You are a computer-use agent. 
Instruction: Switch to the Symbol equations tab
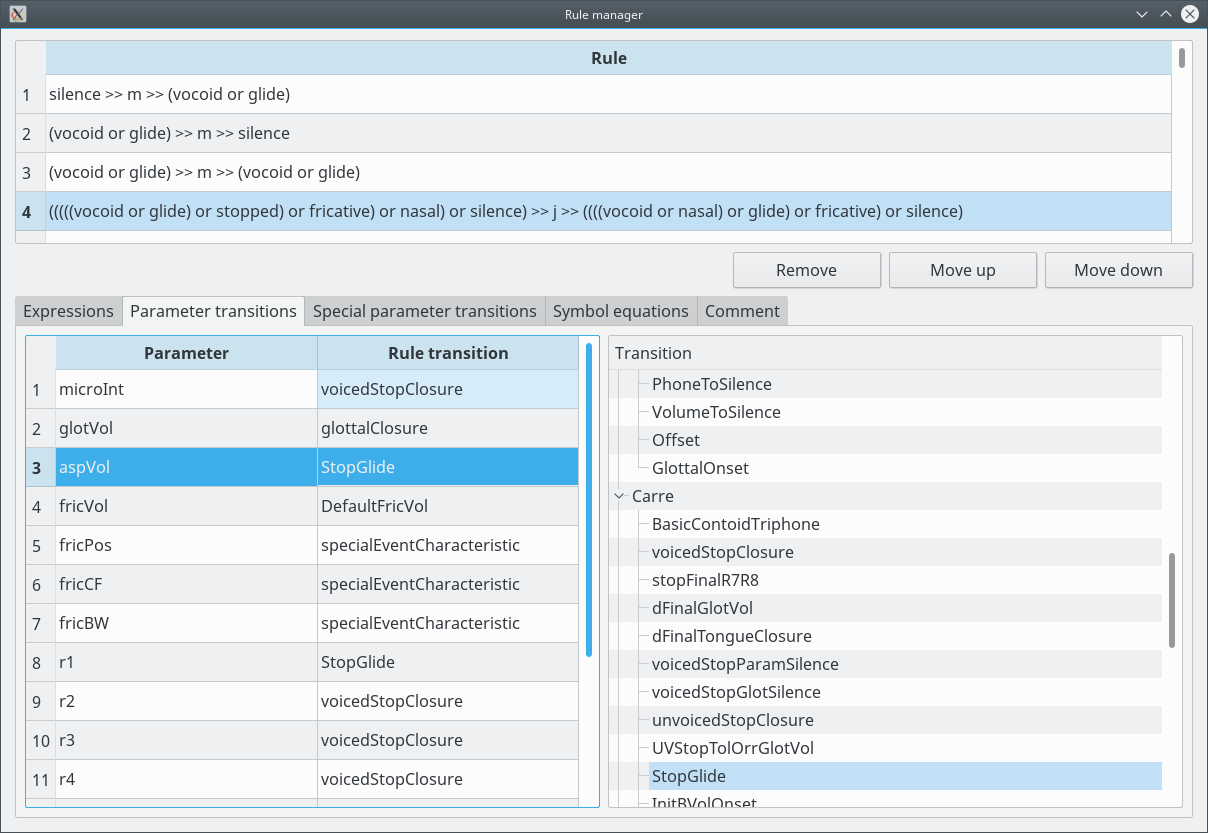(x=621, y=311)
